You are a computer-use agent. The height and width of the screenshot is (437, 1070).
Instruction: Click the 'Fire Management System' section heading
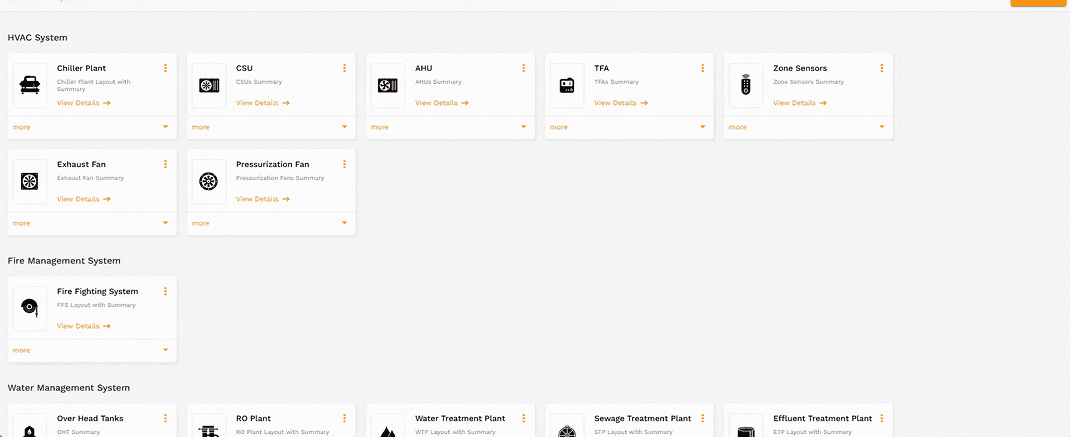pos(64,261)
